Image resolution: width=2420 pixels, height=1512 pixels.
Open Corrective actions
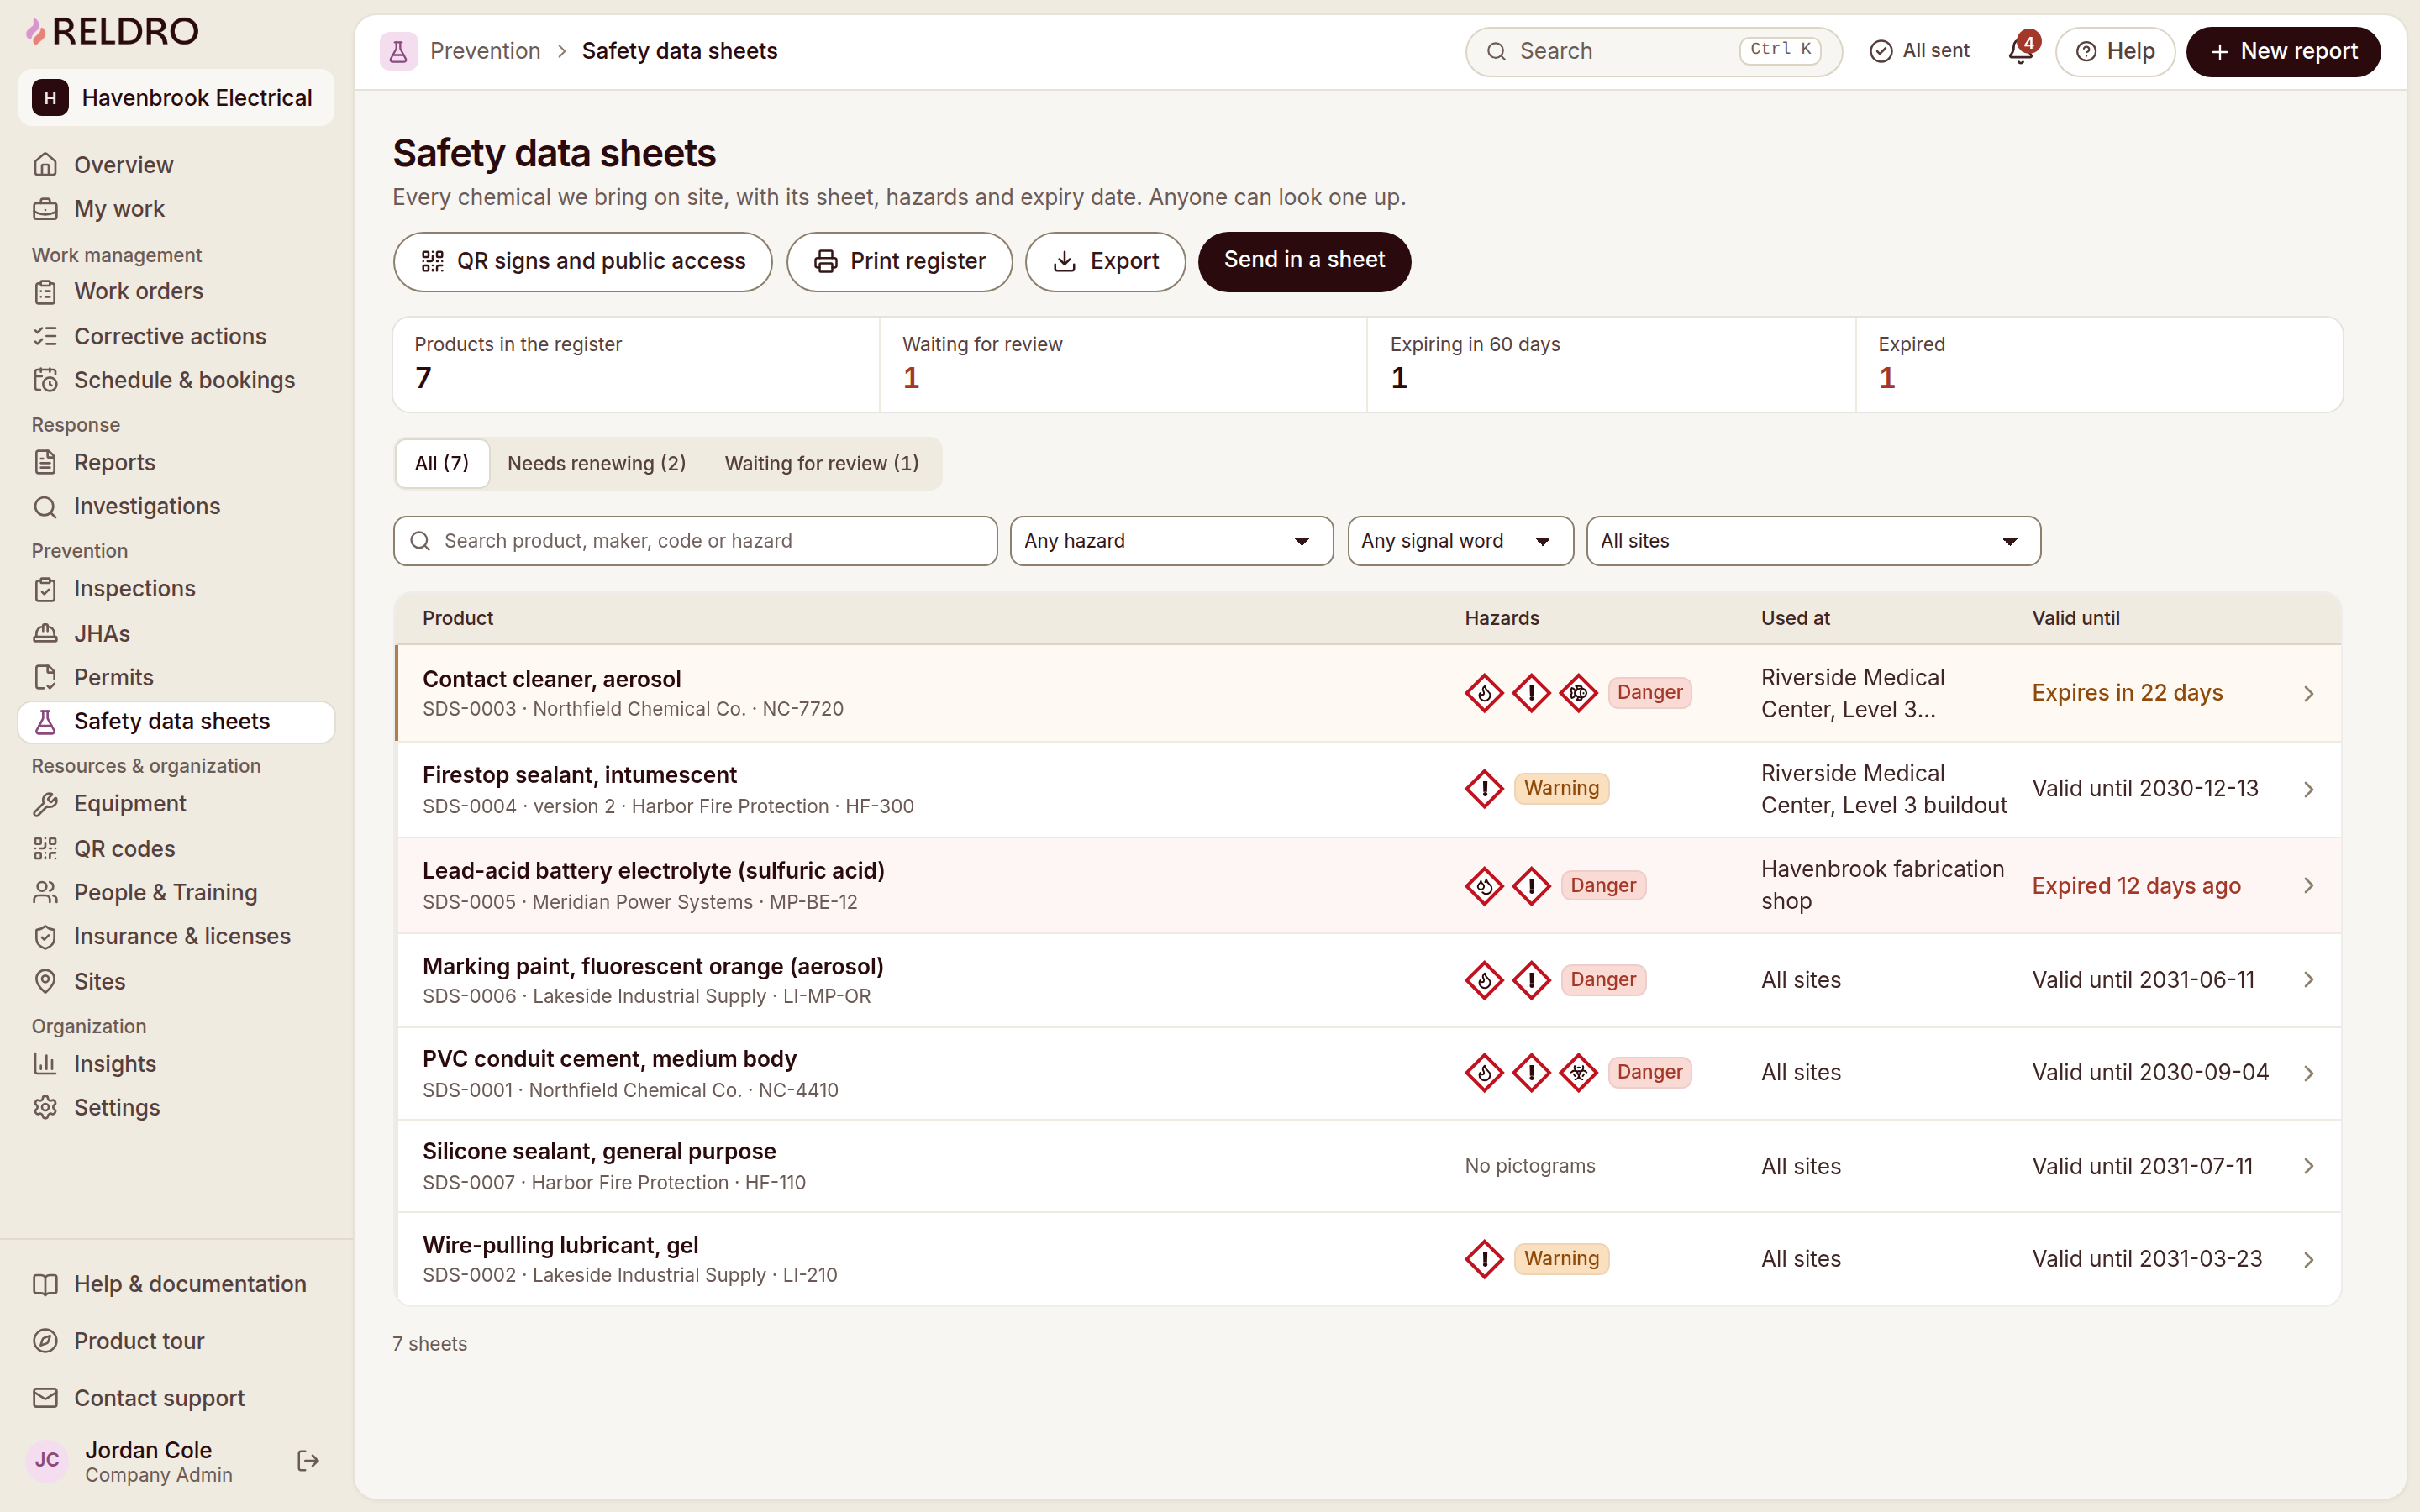click(x=176, y=336)
